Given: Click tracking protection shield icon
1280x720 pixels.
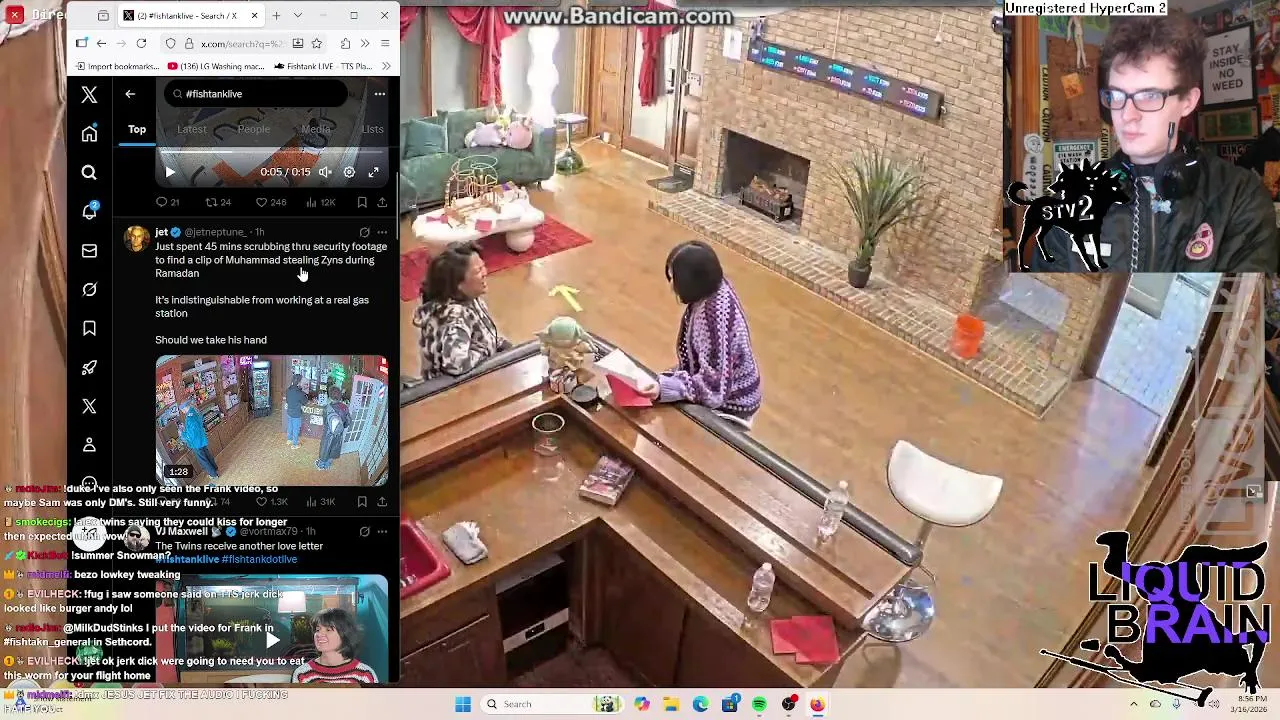Looking at the screenshot, I should (x=171, y=43).
